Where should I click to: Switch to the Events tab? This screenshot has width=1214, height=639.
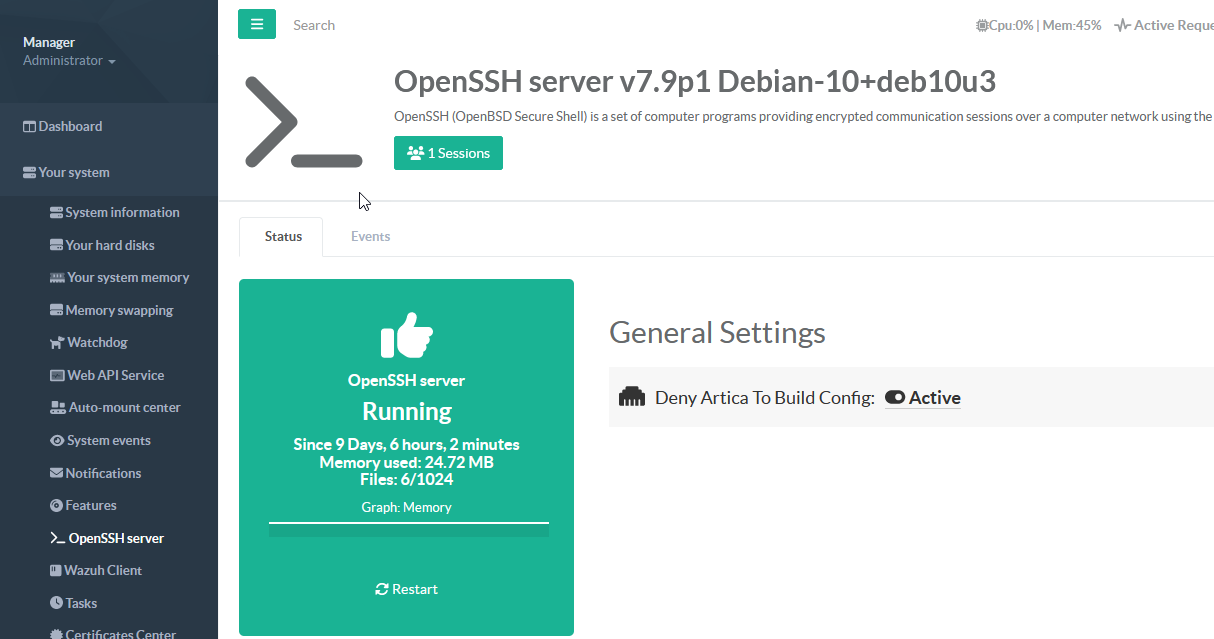tap(370, 237)
